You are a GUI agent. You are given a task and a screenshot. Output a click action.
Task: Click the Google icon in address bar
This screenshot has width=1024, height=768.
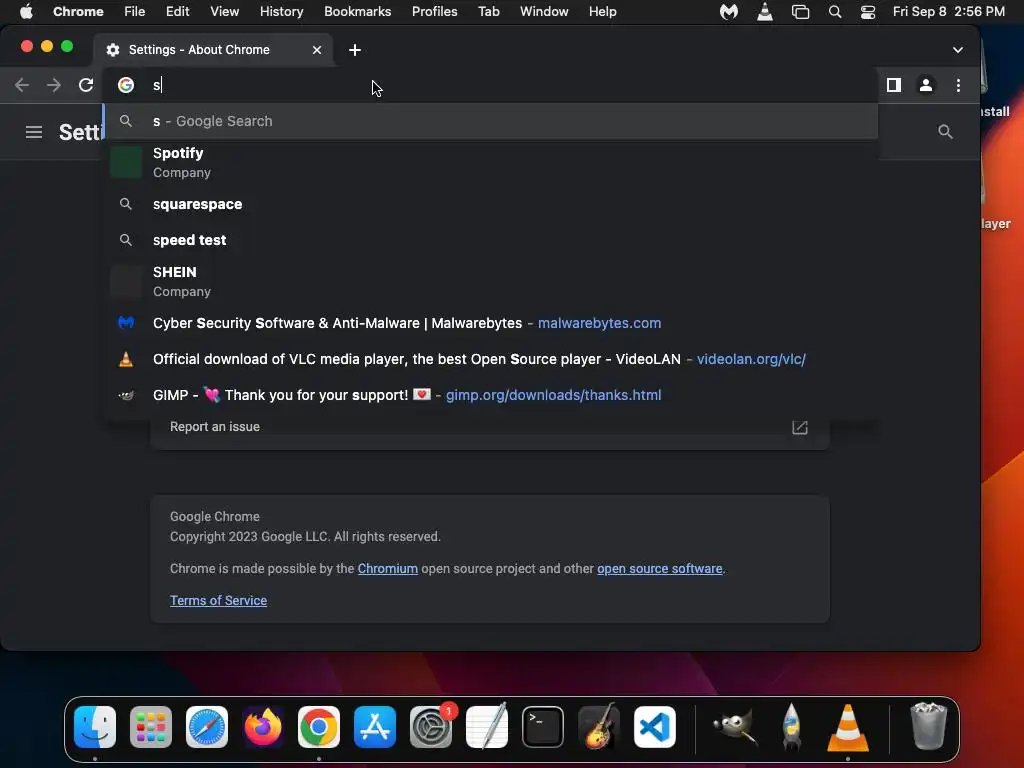click(126, 85)
